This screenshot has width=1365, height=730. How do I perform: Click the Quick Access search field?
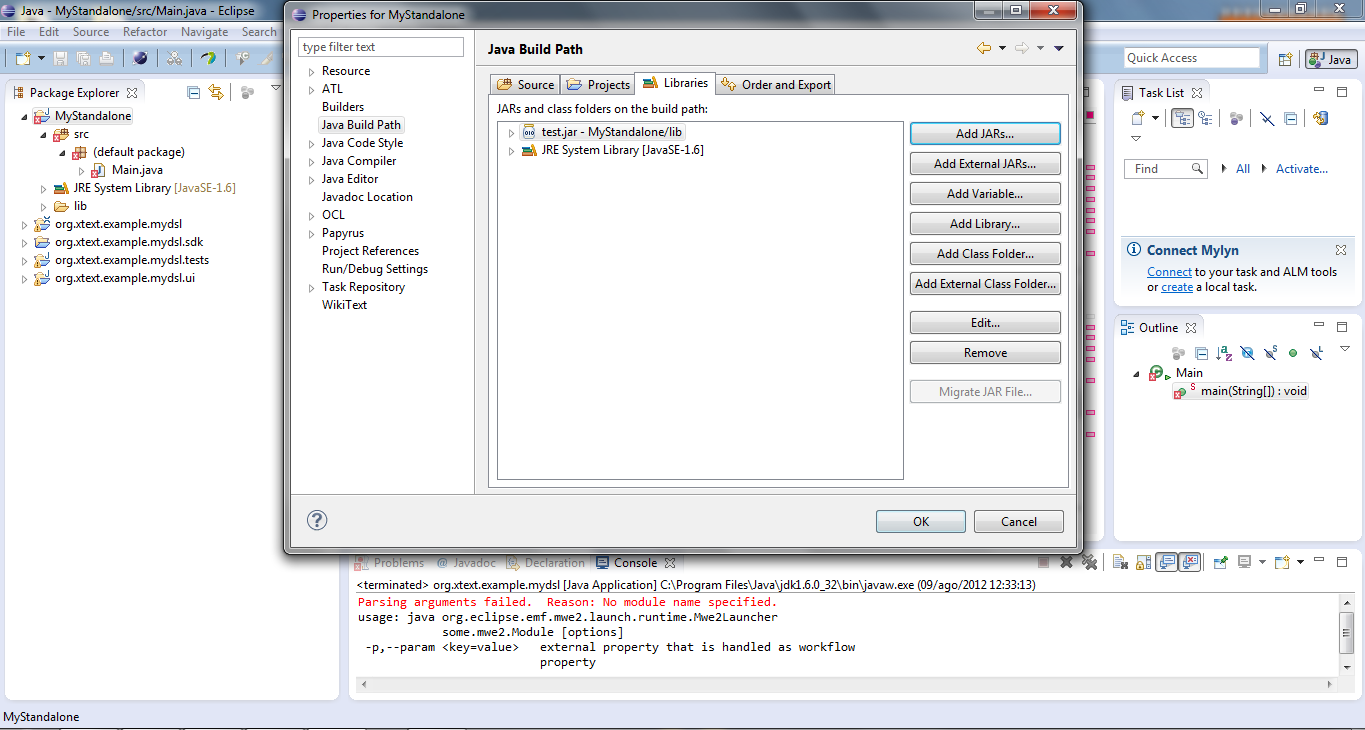(x=1194, y=58)
